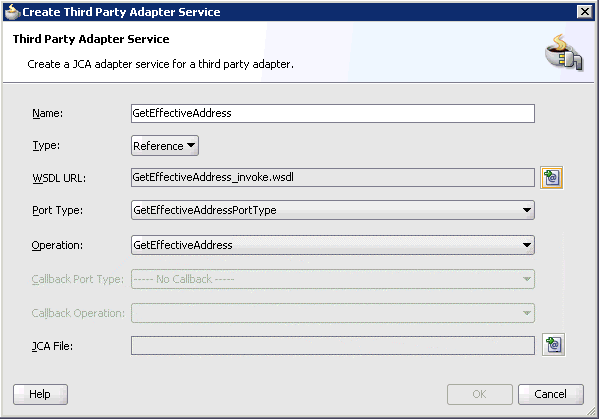Click the Cancel button

click(550, 394)
